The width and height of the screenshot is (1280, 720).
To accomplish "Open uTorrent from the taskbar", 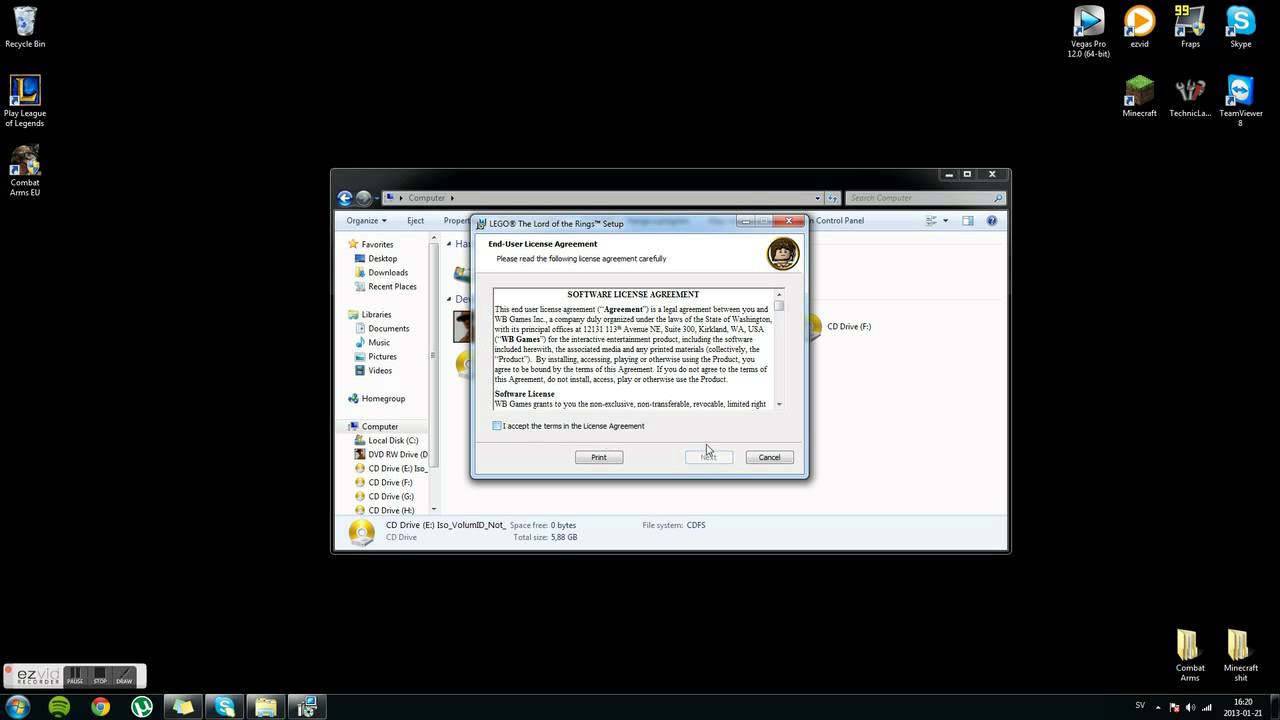I will (141, 706).
